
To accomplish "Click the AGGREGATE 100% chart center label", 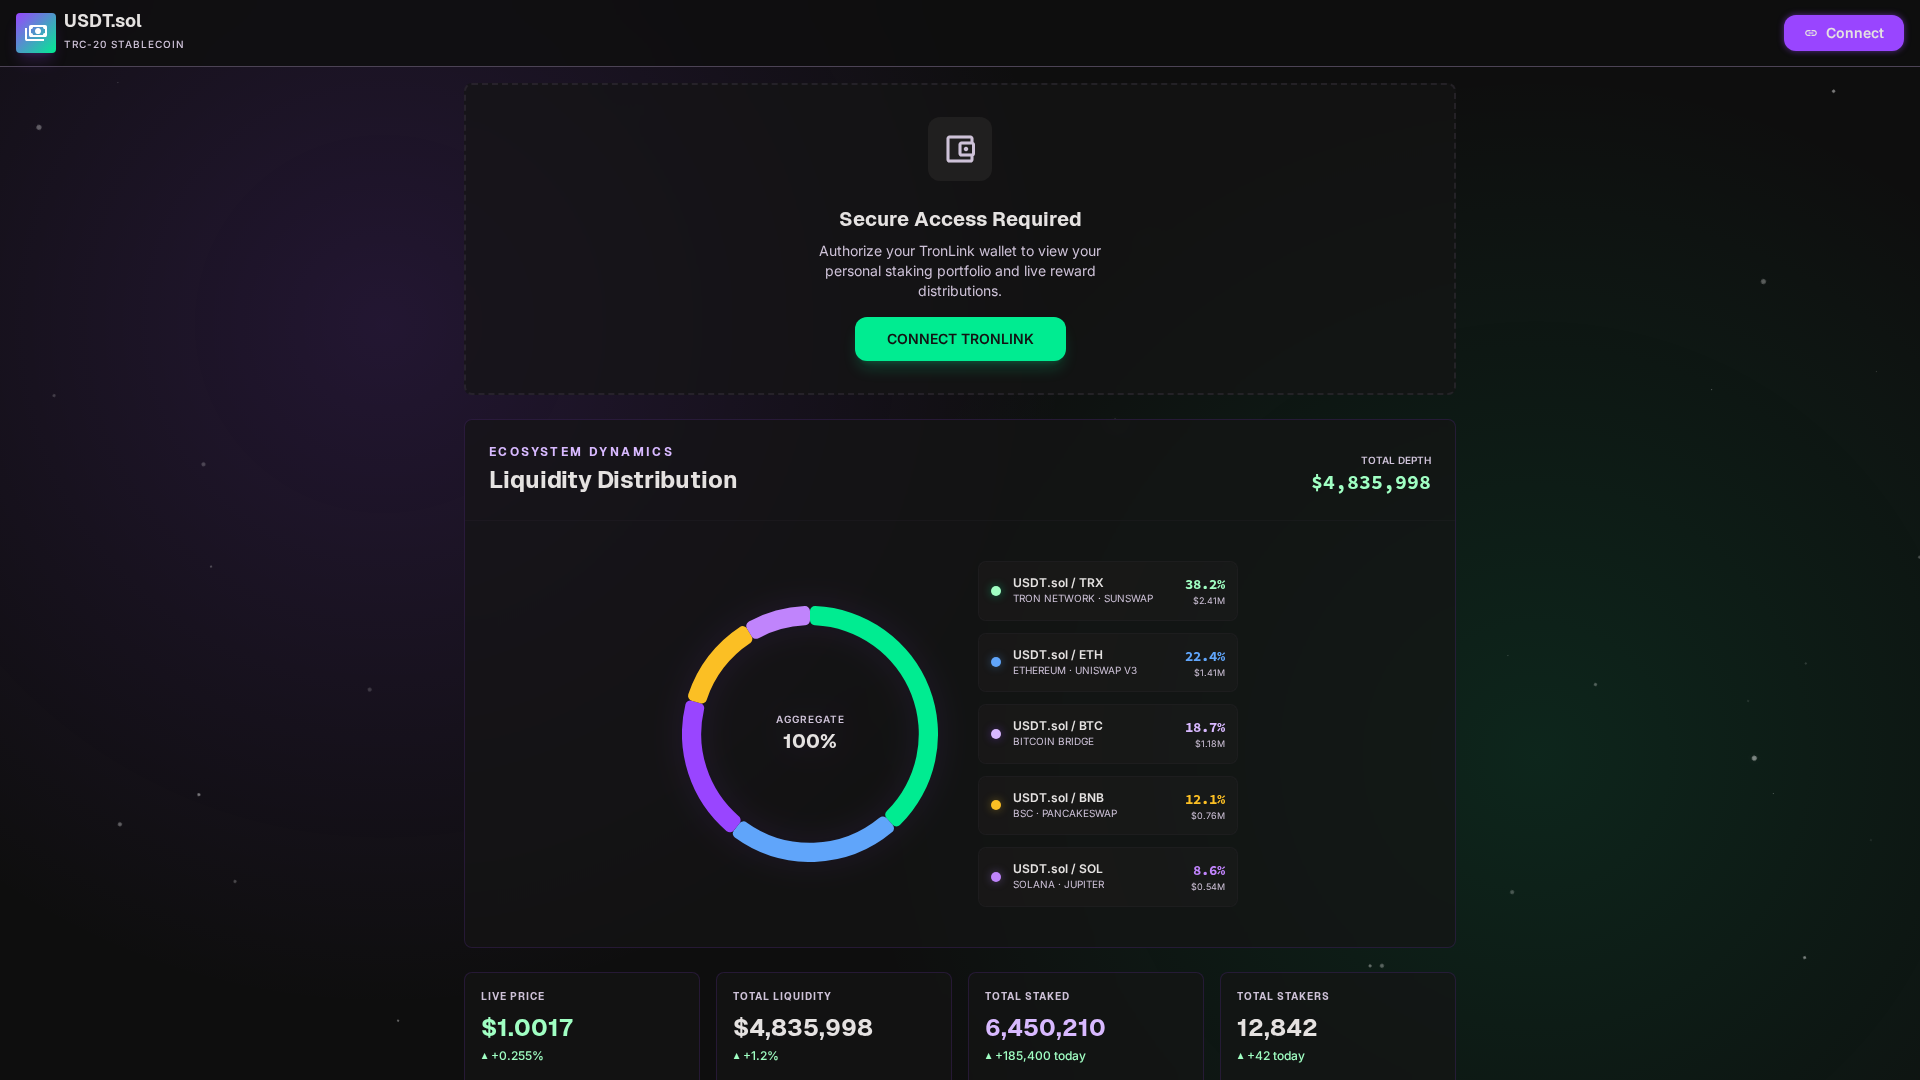I will pyautogui.click(x=810, y=733).
